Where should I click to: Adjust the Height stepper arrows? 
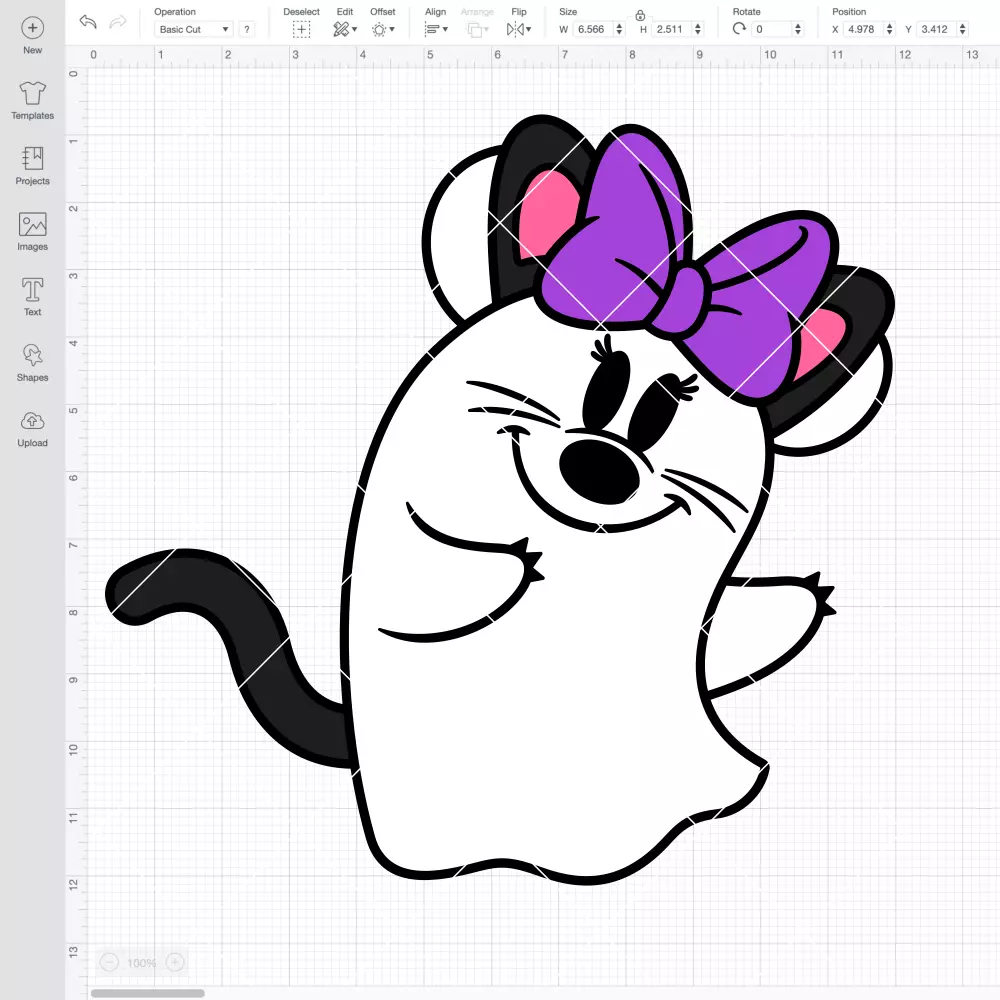[x=698, y=29]
